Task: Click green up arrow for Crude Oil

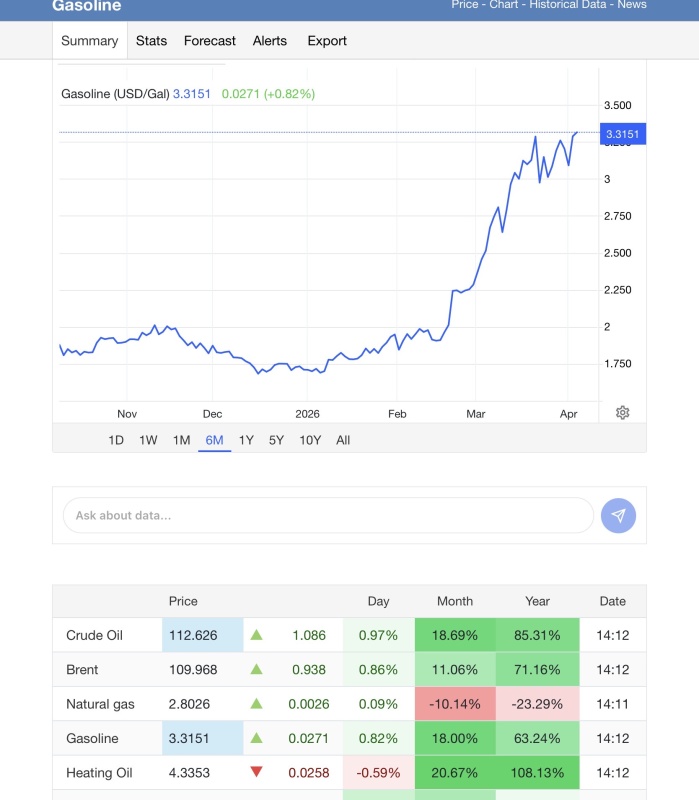Action: coord(257,635)
